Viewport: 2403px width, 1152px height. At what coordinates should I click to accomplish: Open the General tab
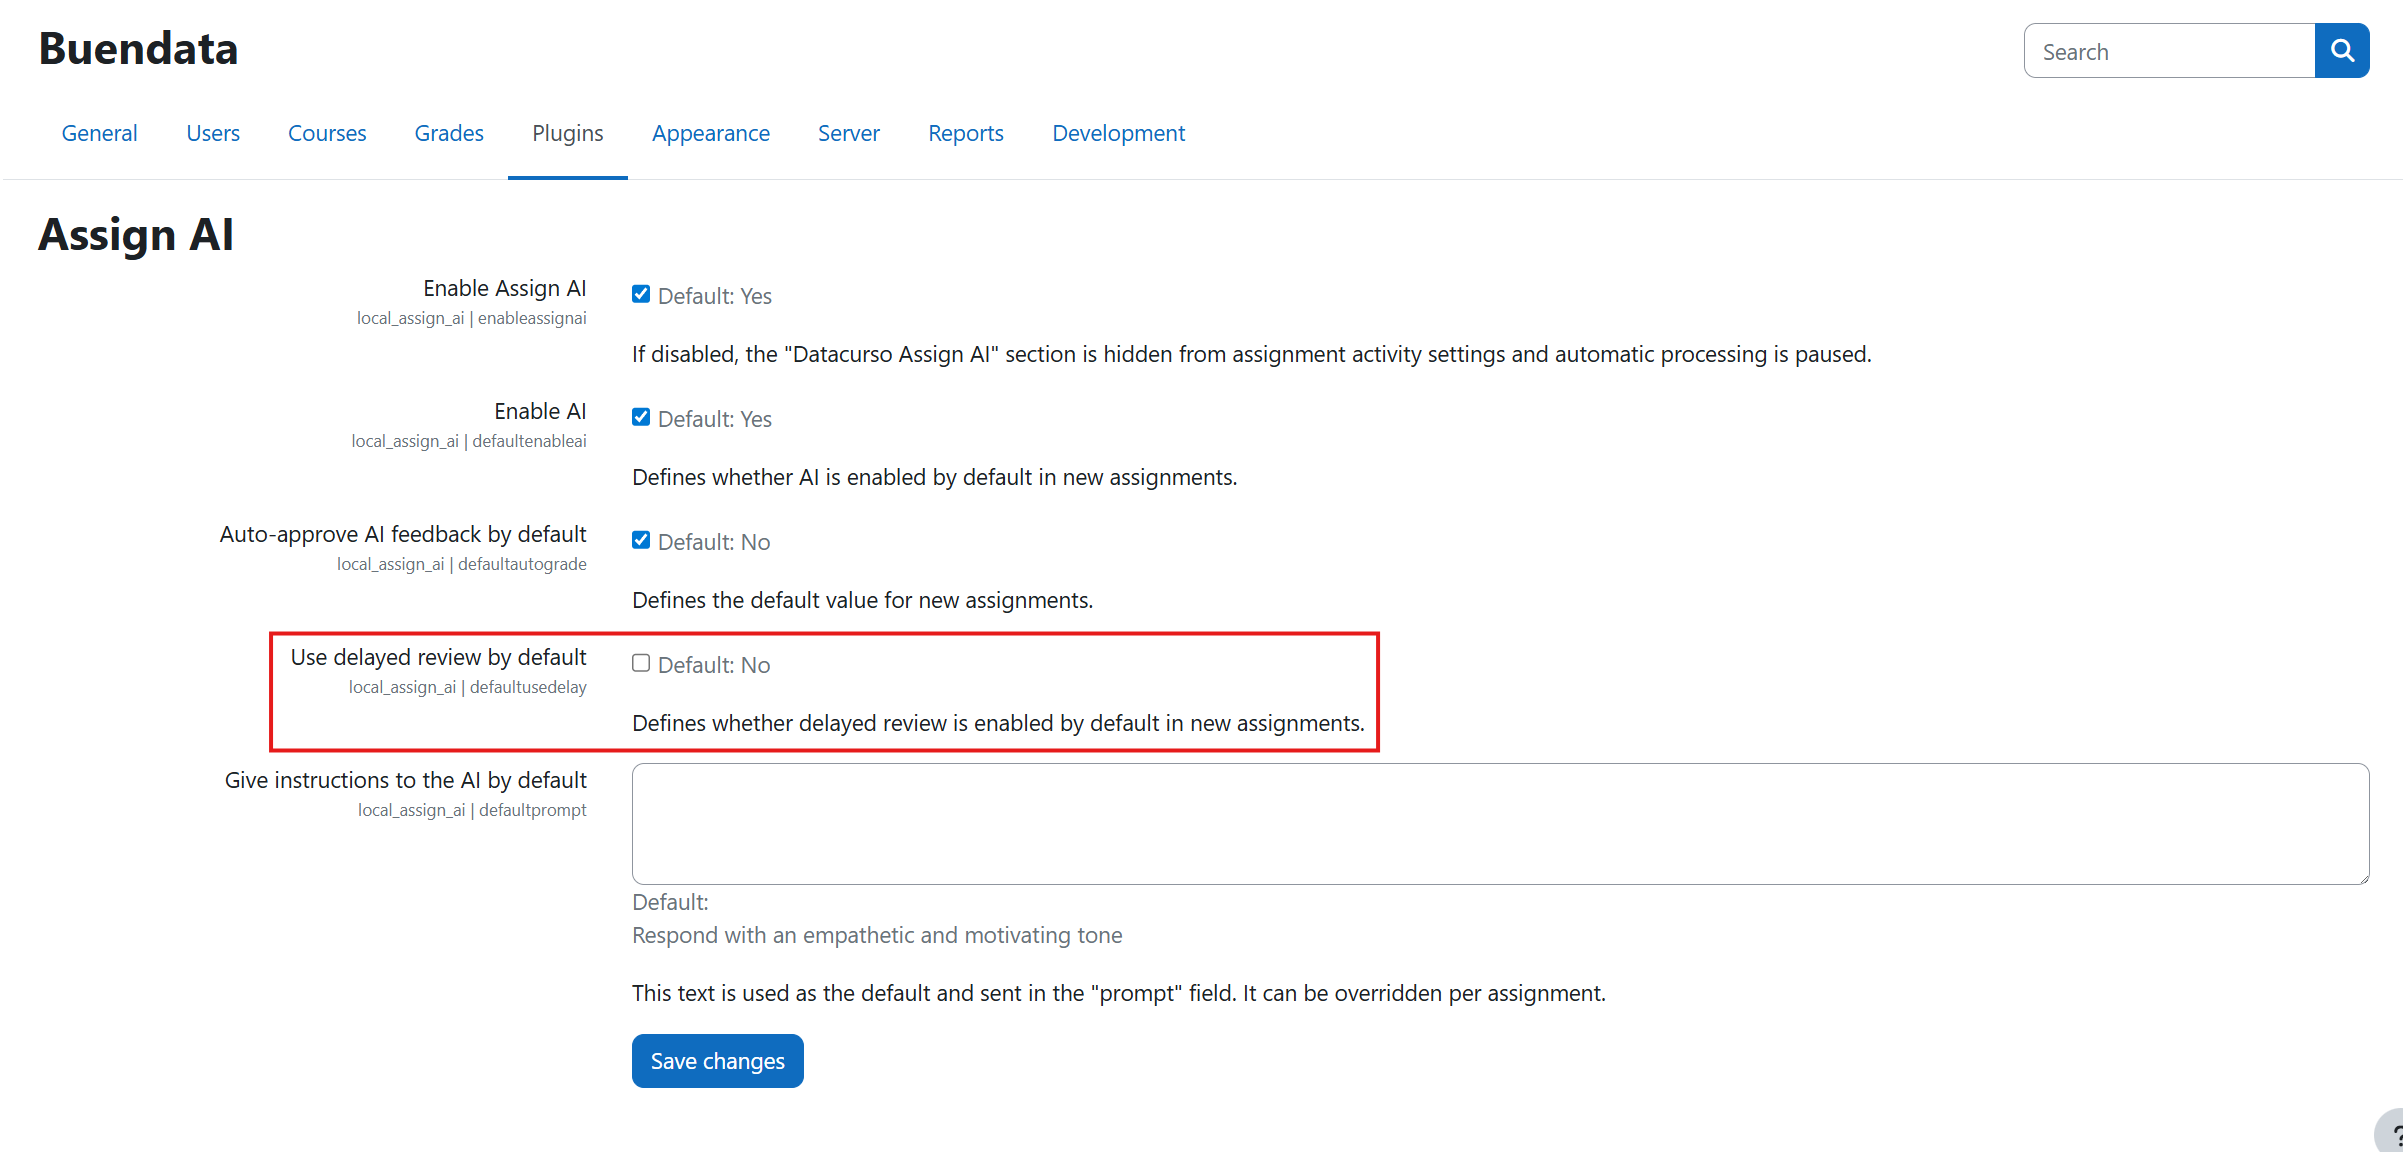(x=99, y=133)
